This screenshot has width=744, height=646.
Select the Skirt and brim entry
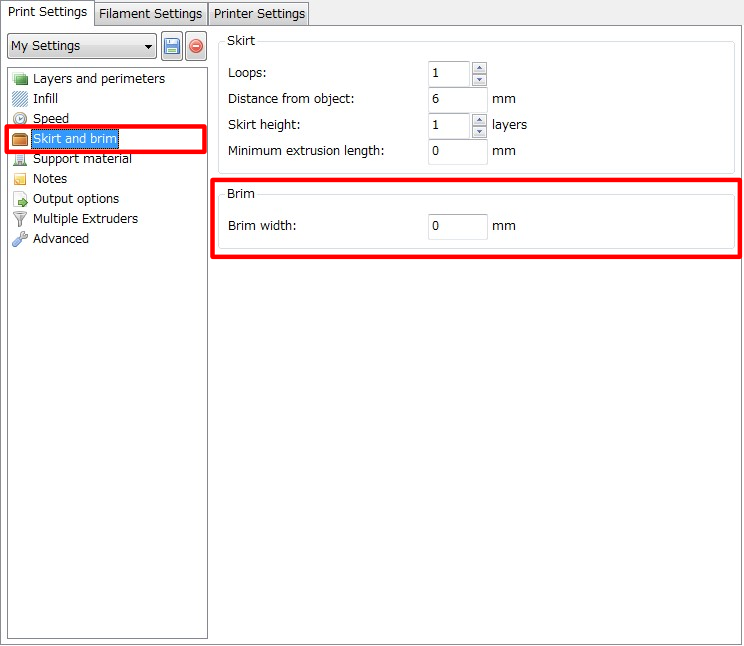coord(74,139)
